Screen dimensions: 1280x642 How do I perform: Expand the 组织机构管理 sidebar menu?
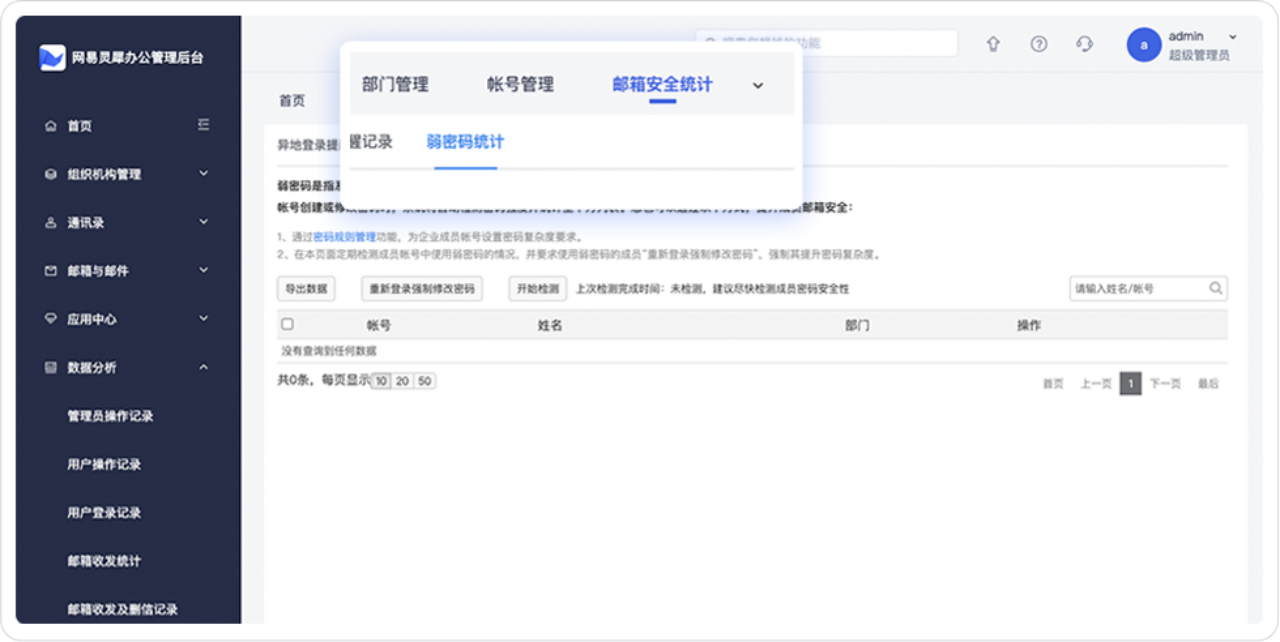point(203,174)
